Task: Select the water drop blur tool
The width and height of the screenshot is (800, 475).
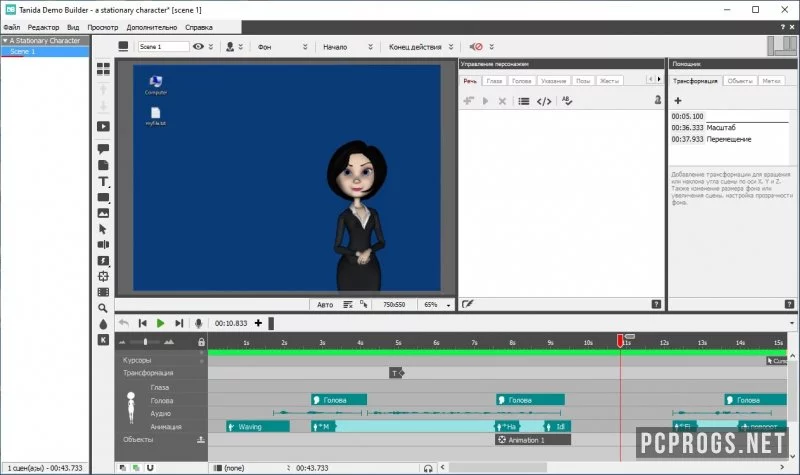Action: [103, 324]
